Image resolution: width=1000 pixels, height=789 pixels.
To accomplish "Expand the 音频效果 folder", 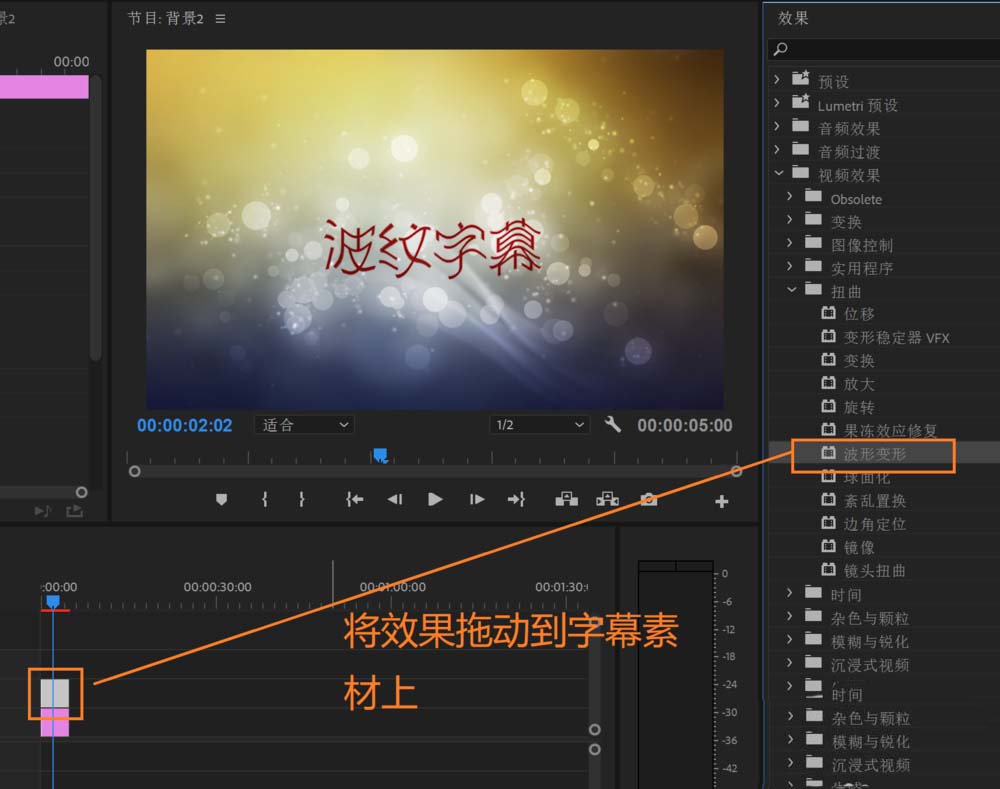I will click(778, 128).
